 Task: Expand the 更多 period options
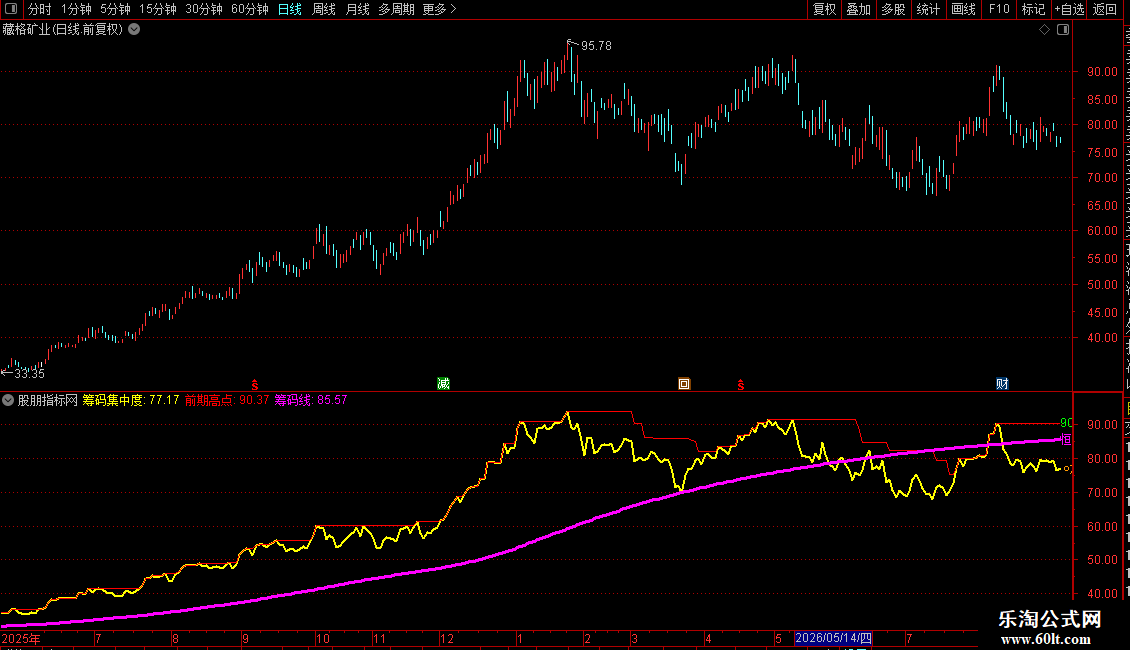[x=439, y=9]
